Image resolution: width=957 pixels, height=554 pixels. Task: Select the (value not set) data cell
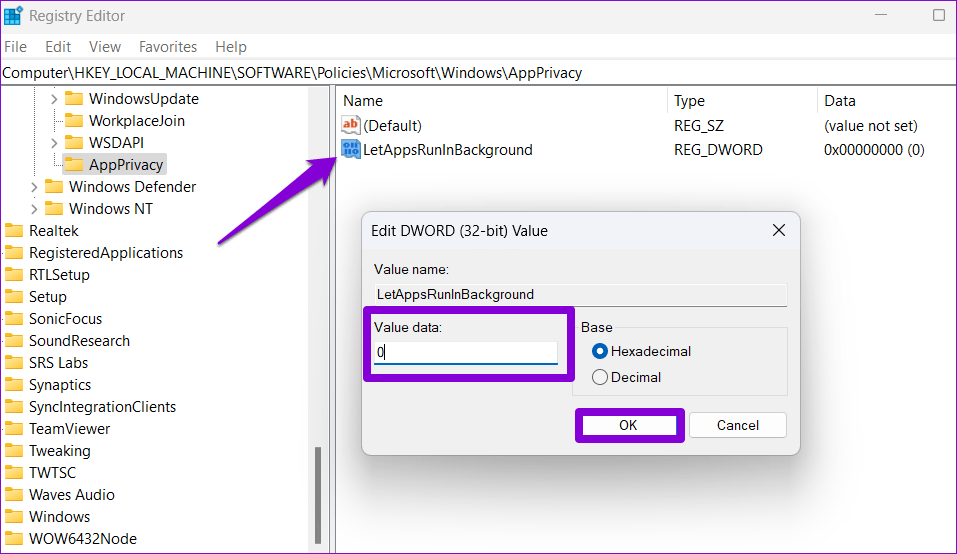point(870,126)
